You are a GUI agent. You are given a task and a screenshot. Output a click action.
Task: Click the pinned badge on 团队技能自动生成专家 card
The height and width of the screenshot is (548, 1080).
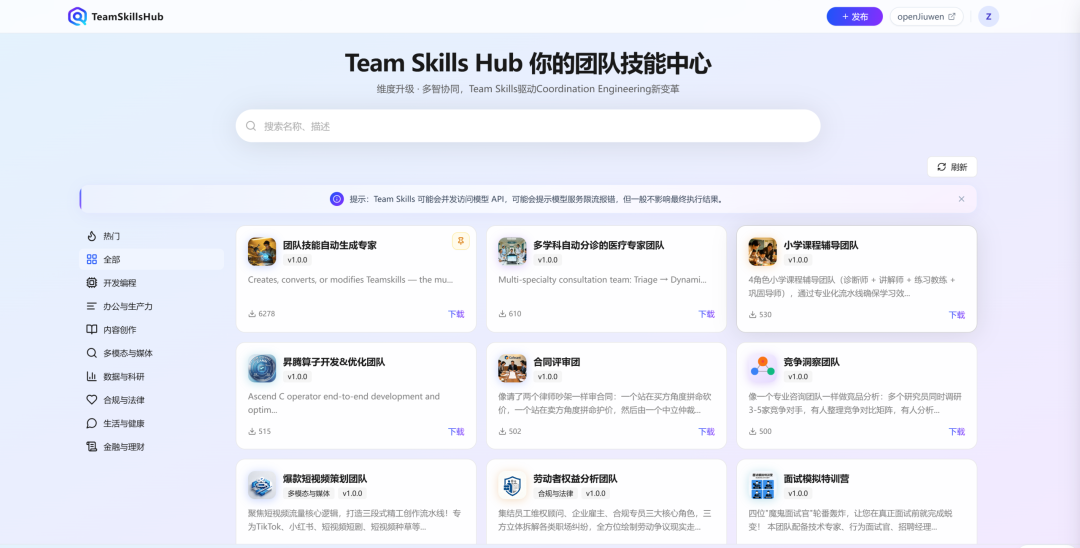click(461, 241)
